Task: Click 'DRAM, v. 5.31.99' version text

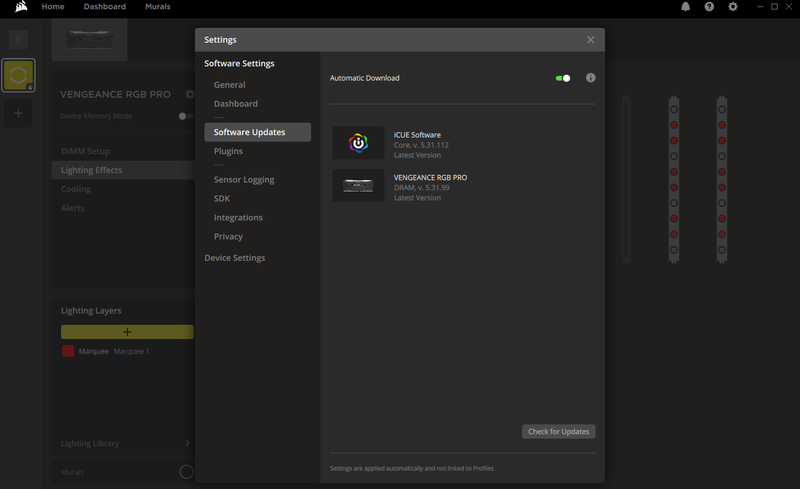Action: click(x=421, y=188)
